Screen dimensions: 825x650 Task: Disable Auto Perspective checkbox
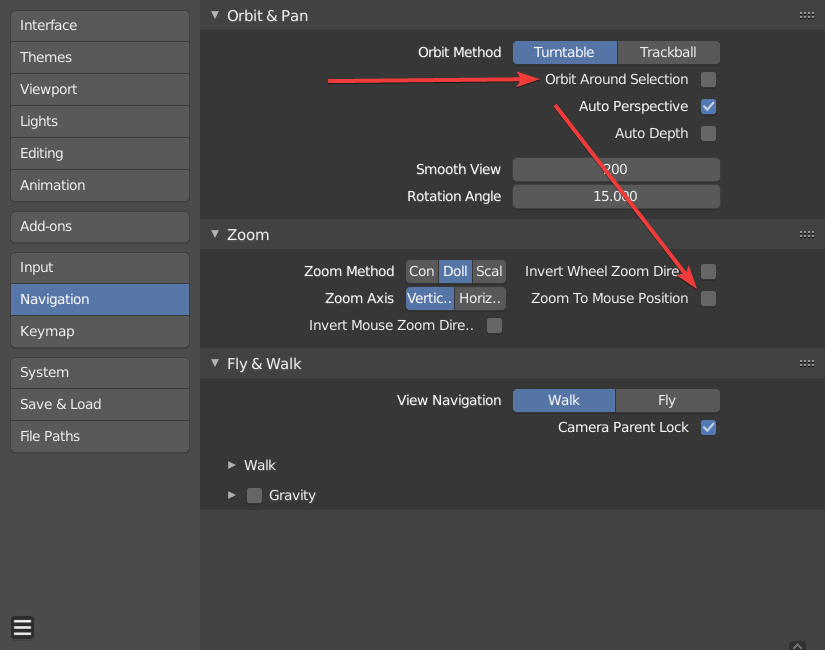[x=708, y=106]
